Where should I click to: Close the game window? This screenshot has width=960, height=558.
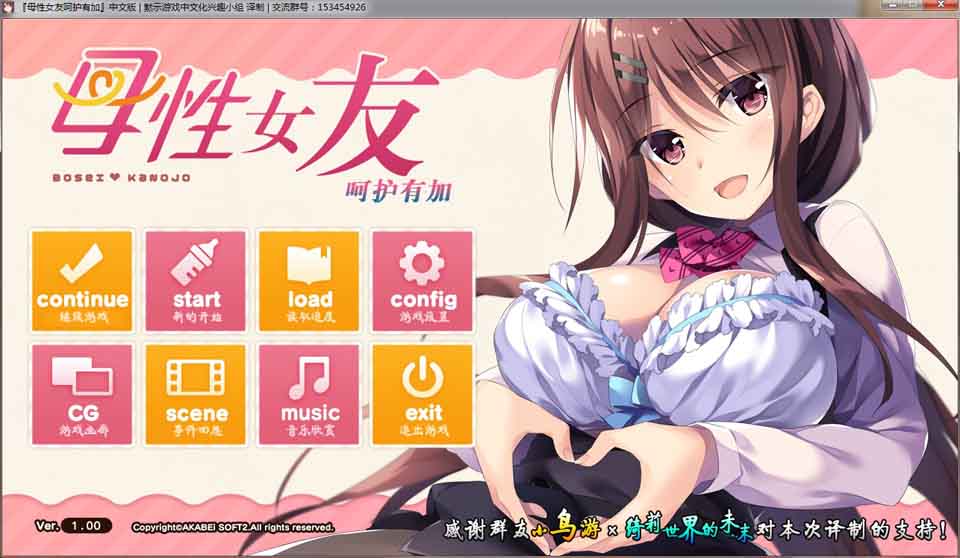pos(942,5)
